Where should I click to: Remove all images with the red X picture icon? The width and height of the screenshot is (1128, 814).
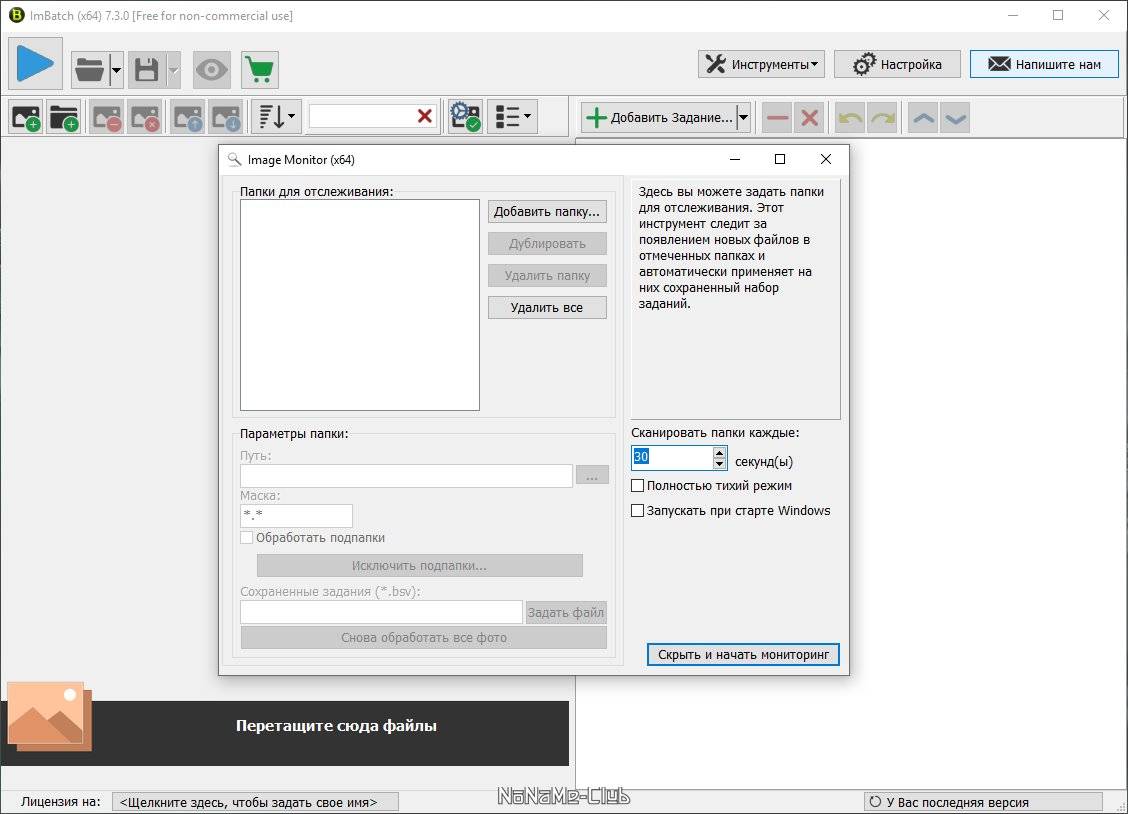point(145,116)
